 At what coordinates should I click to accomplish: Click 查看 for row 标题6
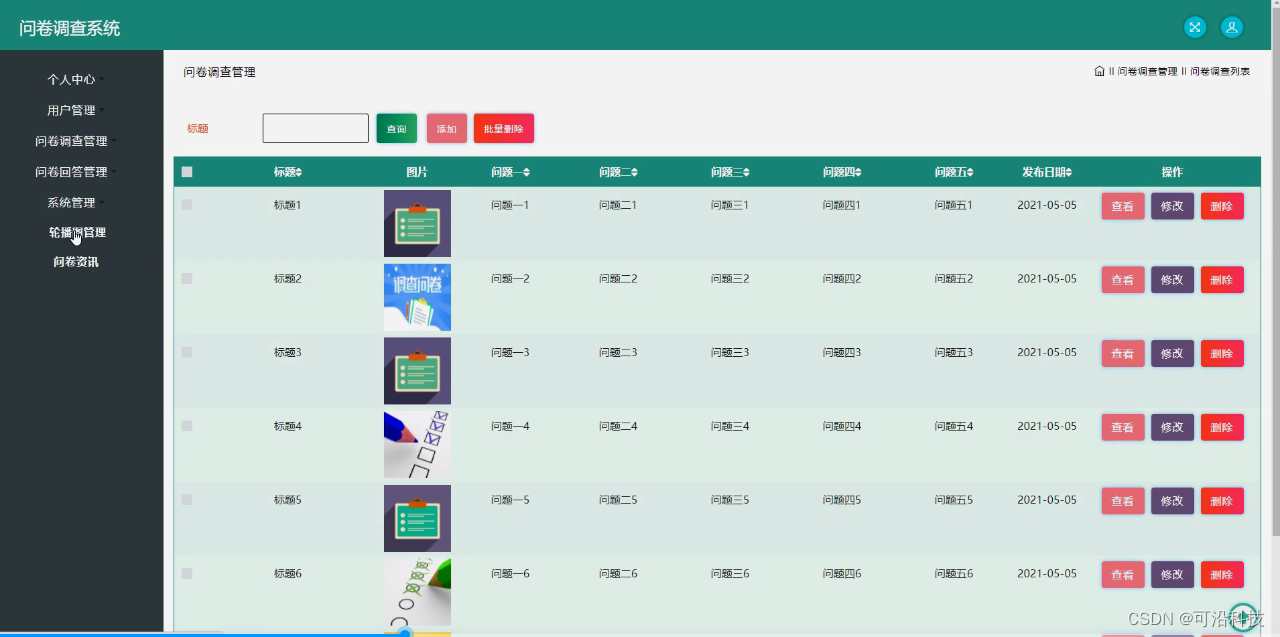pyautogui.click(x=1123, y=575)
